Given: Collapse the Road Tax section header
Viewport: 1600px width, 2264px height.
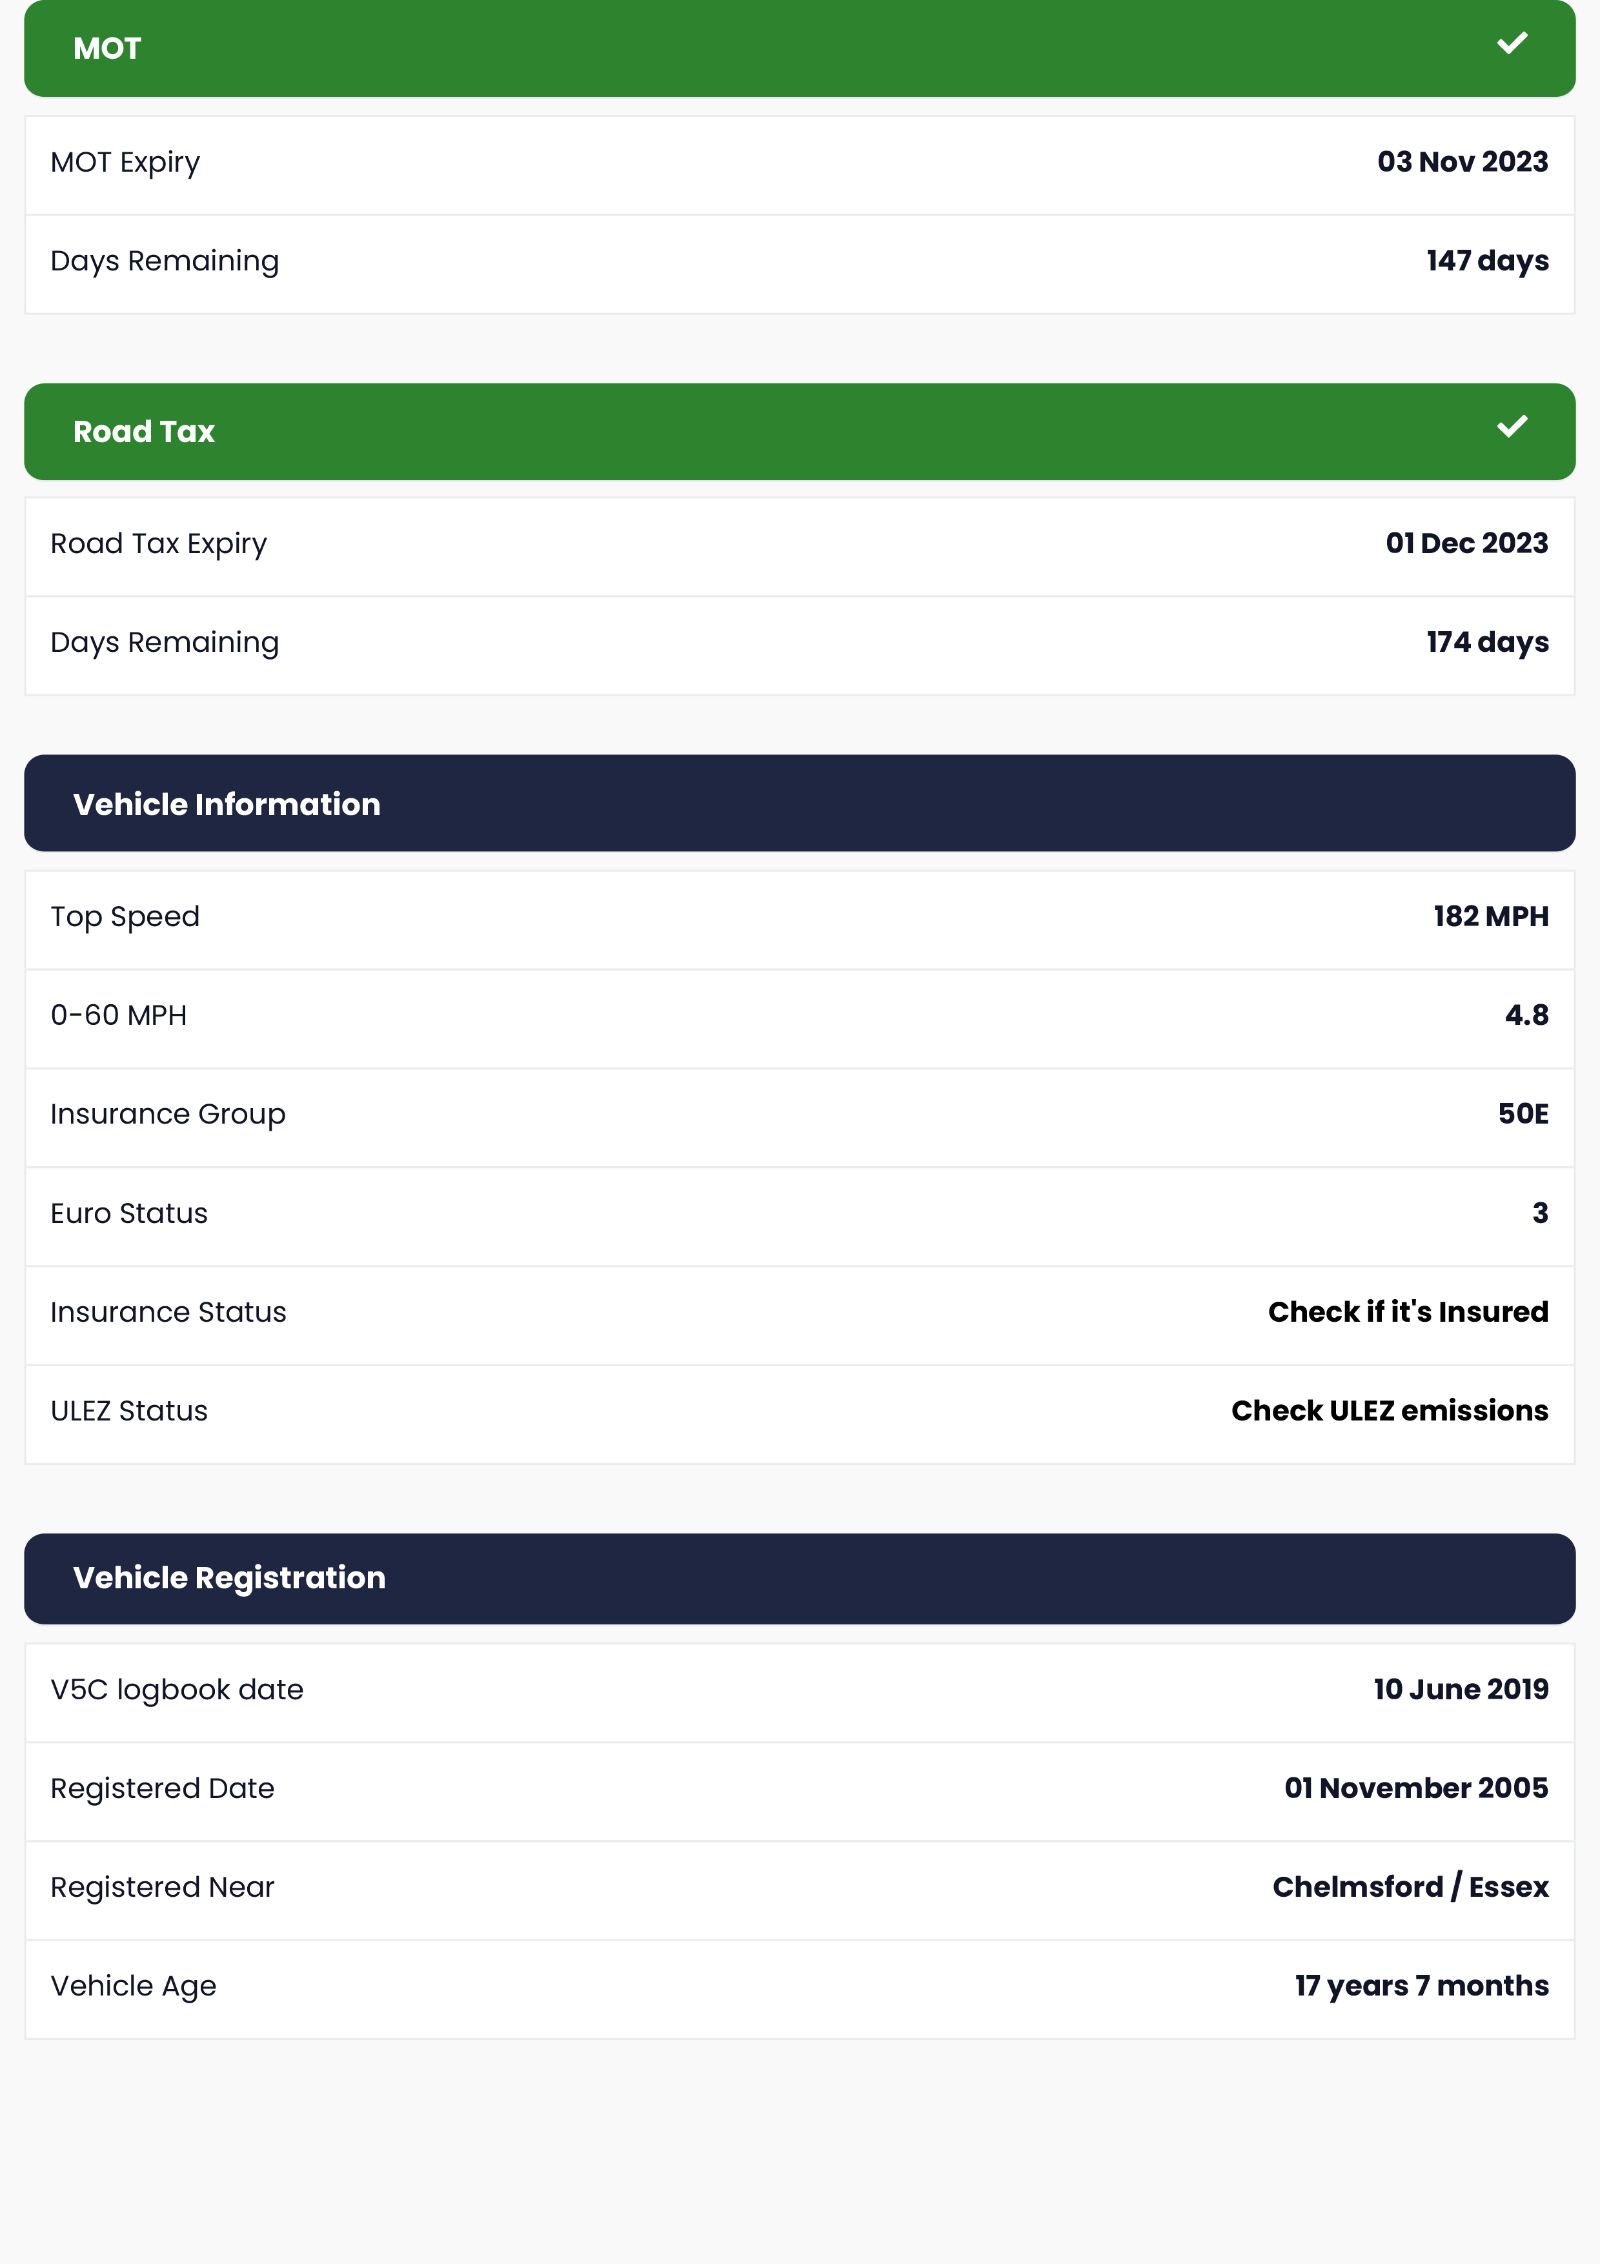Looking at the screenshot, I should (x=800, y=432).
